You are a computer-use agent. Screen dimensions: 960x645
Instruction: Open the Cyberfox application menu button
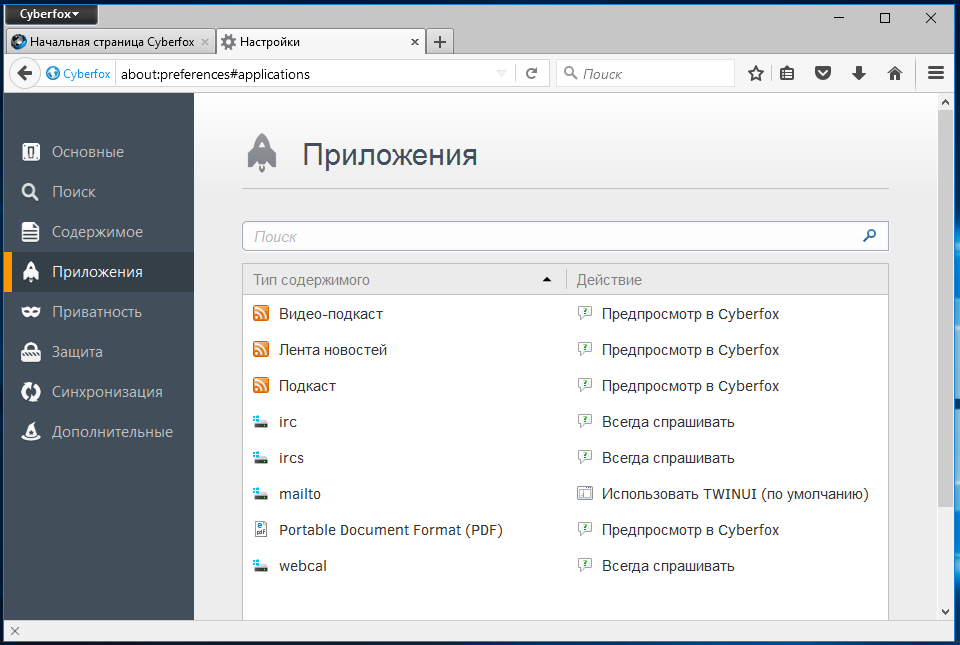click(x=50, y=14)
